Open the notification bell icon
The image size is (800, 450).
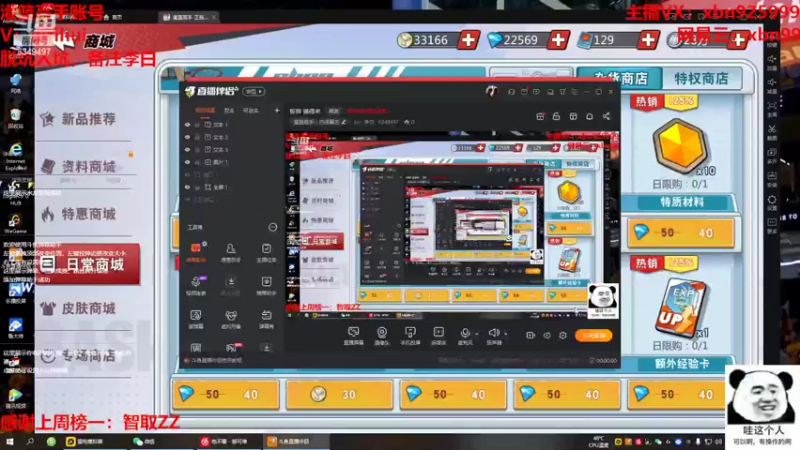[589, 116]
